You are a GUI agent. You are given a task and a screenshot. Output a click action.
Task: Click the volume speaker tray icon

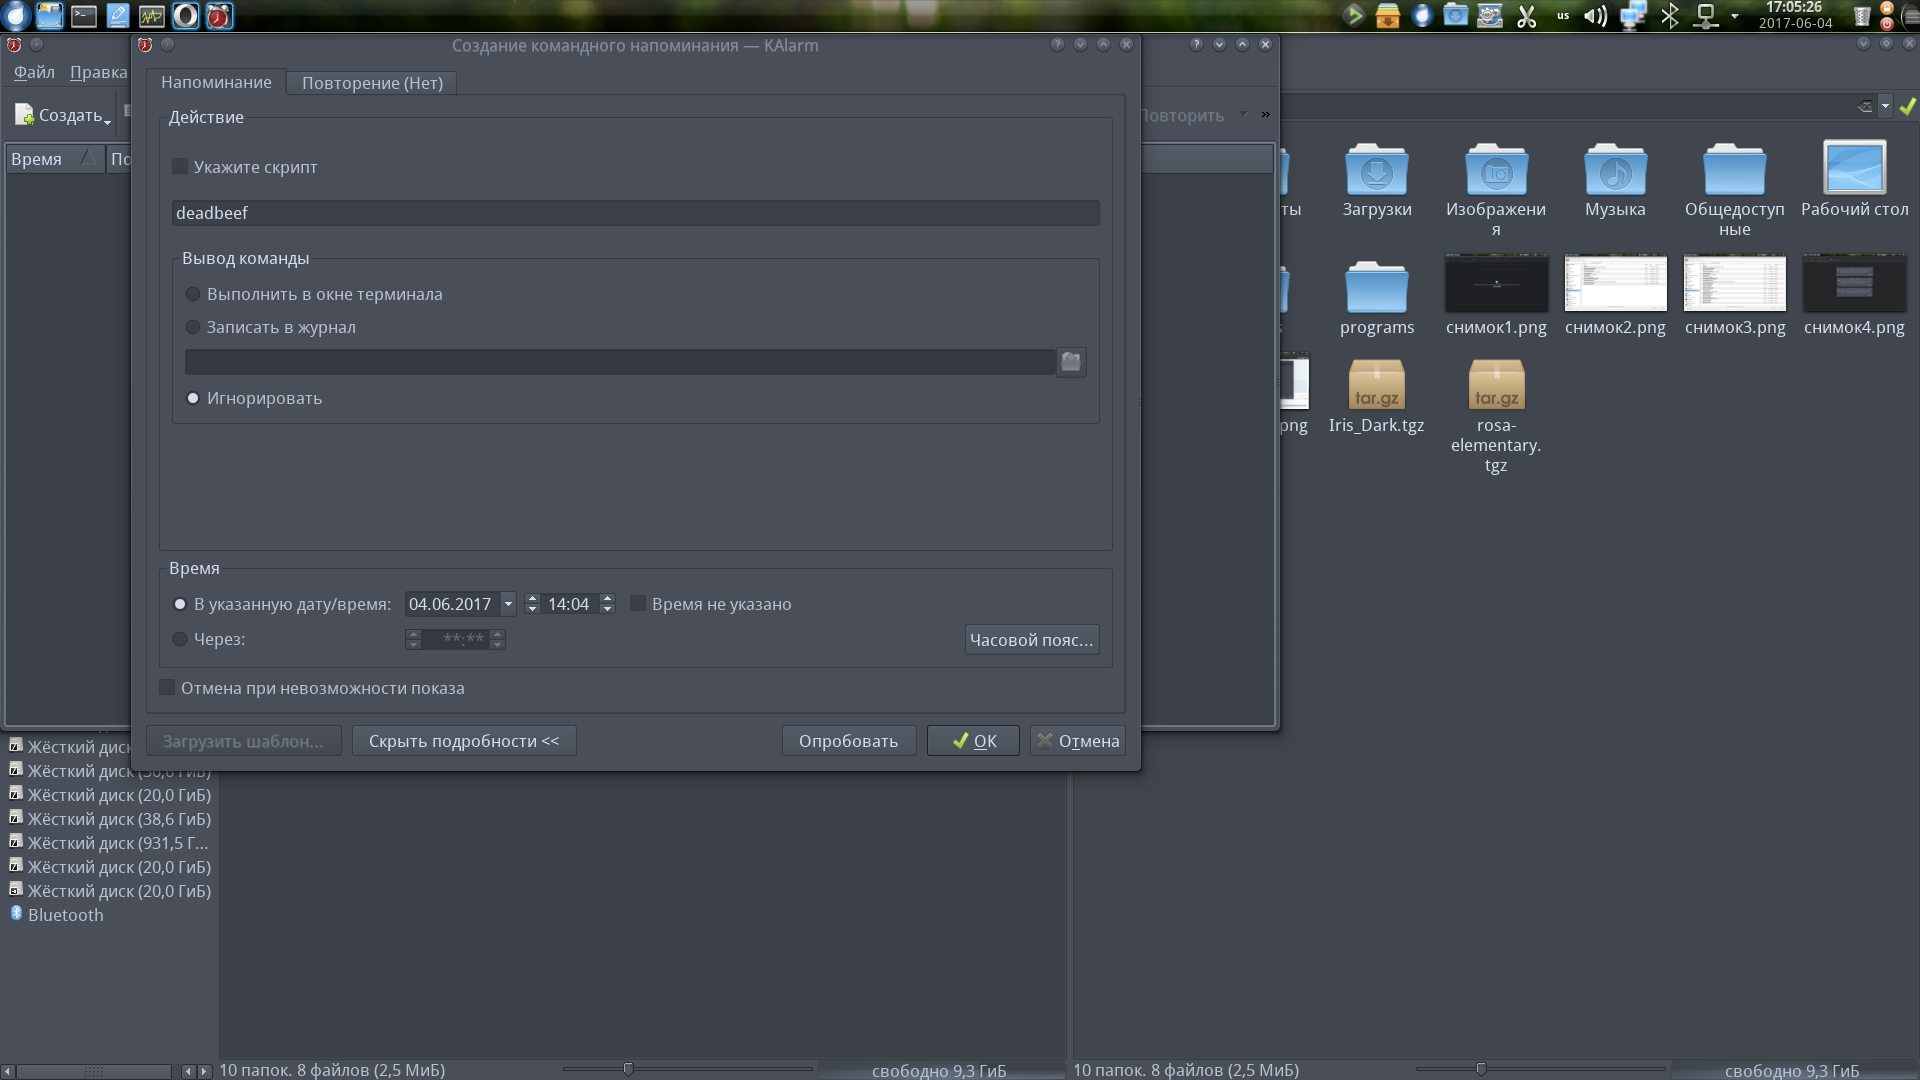point(1595,16)
